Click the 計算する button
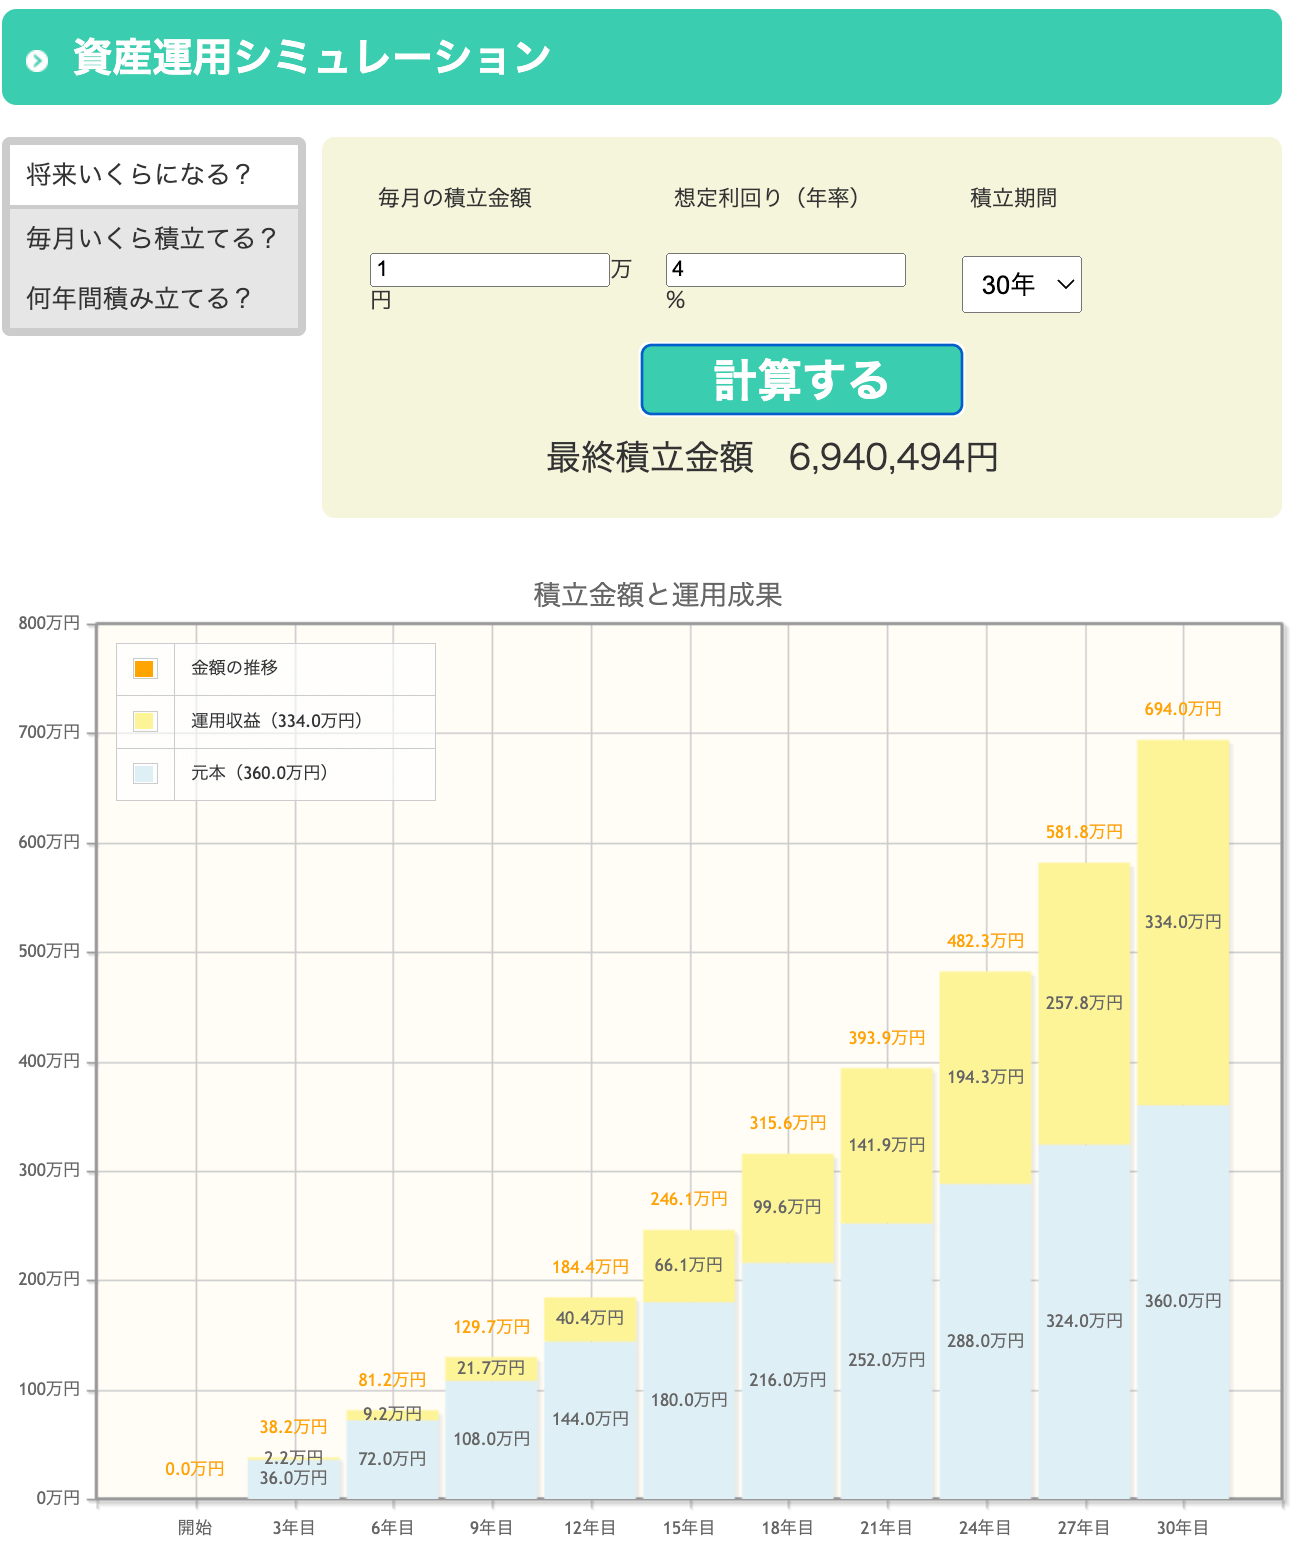This screenshot has width=1294, height=1550. tap(801, 380)
